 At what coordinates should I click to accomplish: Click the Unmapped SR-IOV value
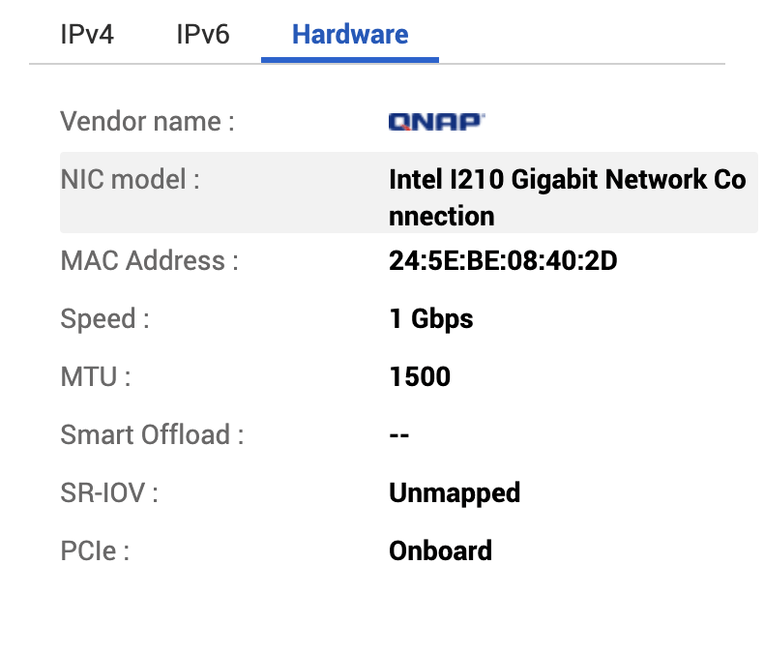point(455,494)
